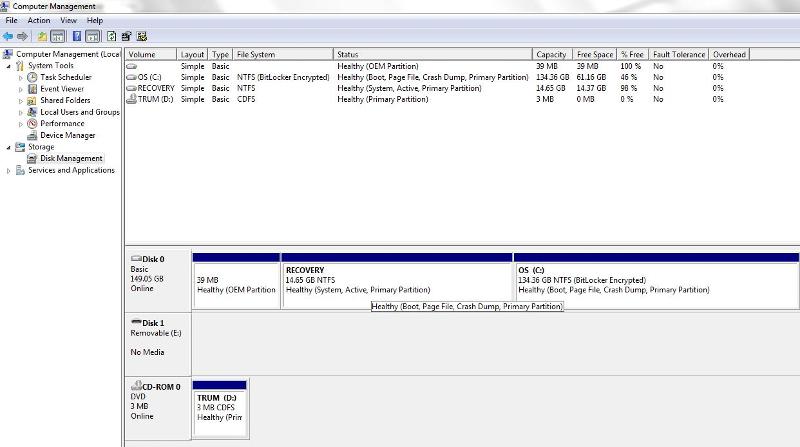Click the checklist settings toolbar icon
The image size is (800, 447).
[x=142, y=36]
